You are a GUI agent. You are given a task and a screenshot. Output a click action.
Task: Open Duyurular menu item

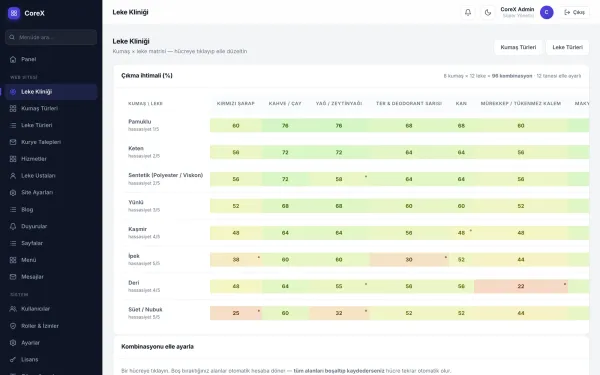click(51, 226)
